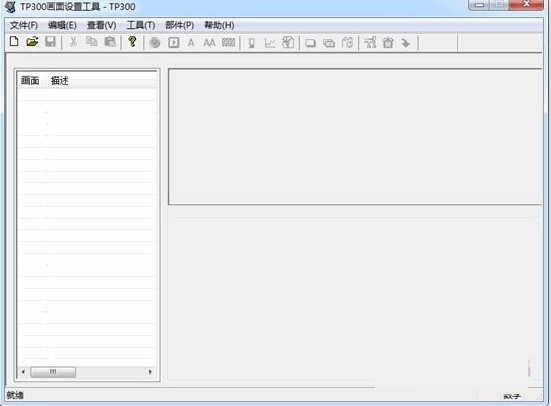
Task: Click the trend line chart icon
Action: [270, 43]
